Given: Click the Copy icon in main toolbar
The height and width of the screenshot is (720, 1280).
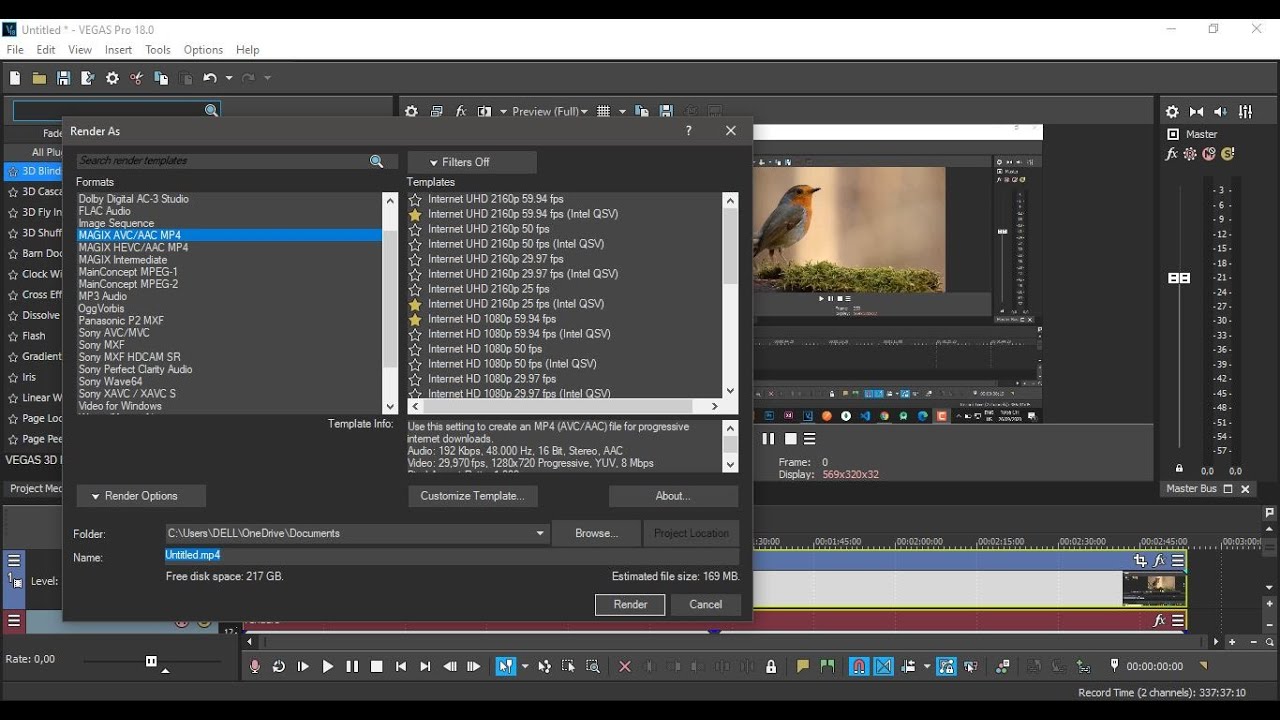Looking at the screenshot, I should click(x=161, y=78).
